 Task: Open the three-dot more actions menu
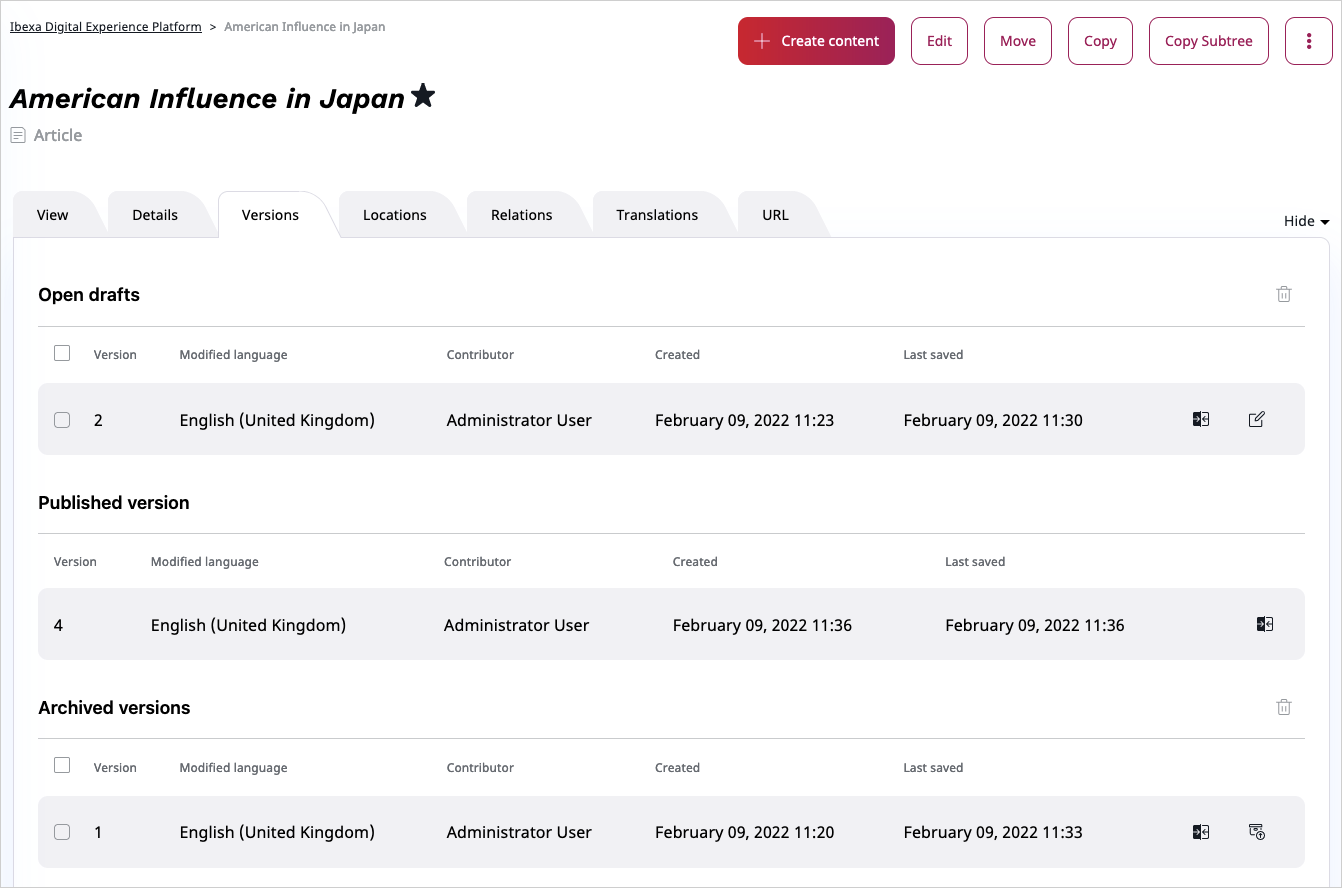click(x=1309, y=41)
